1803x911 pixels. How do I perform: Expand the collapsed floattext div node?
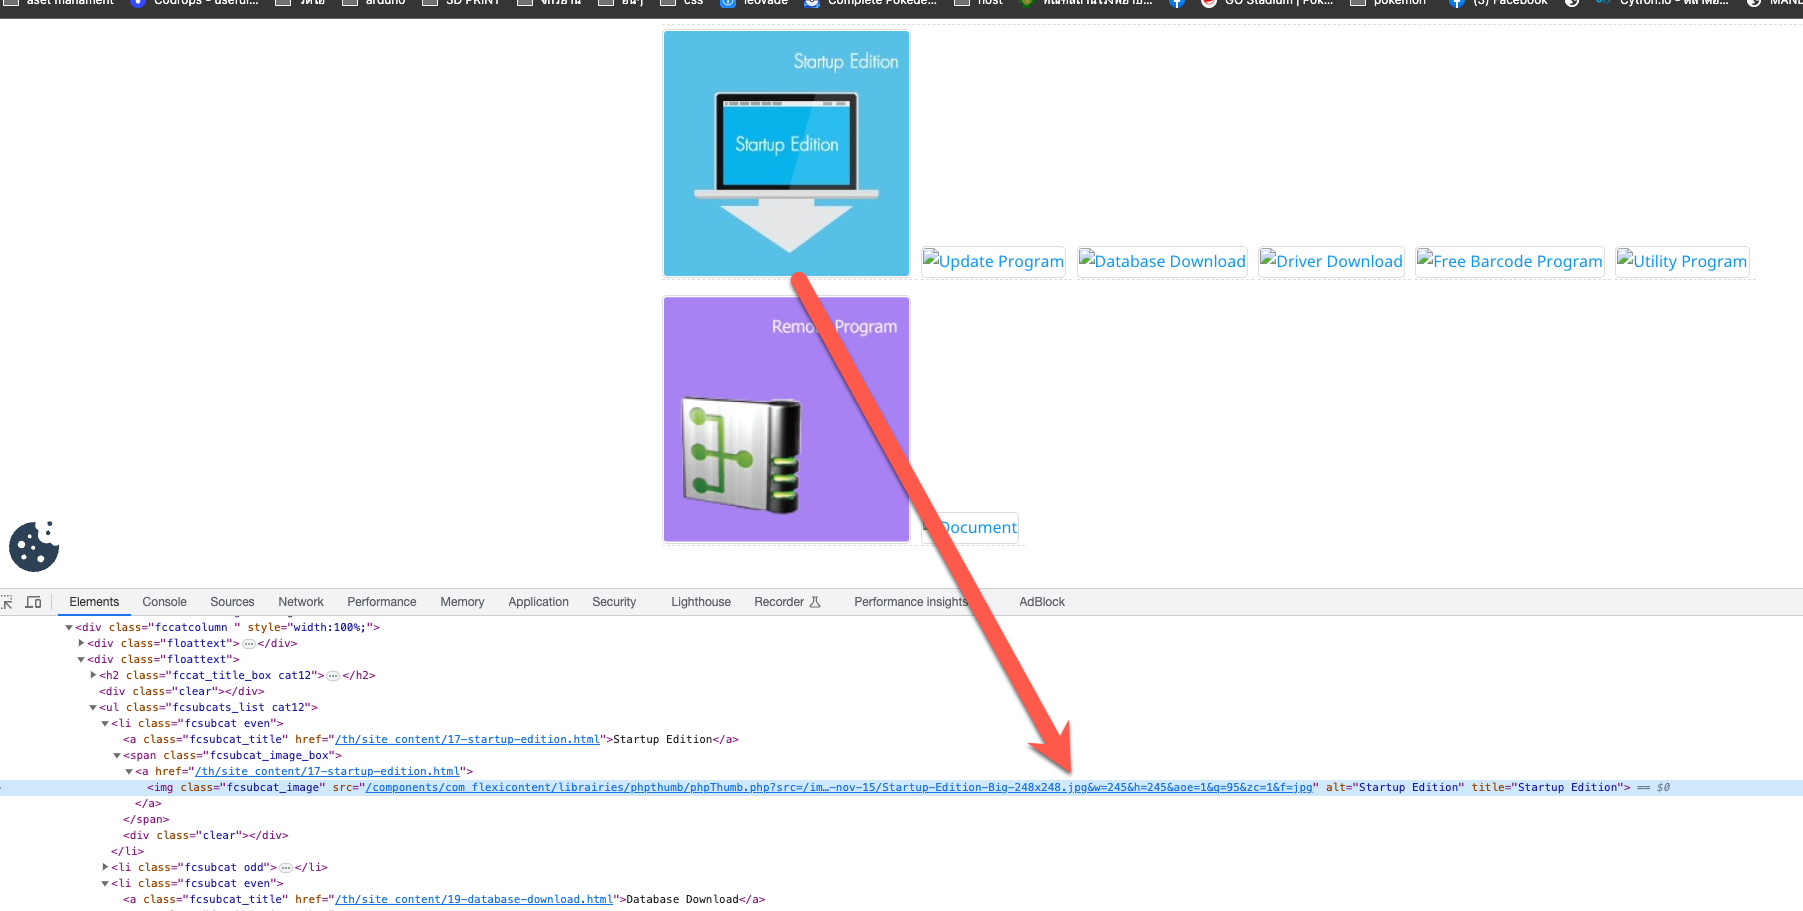point(82,643)
